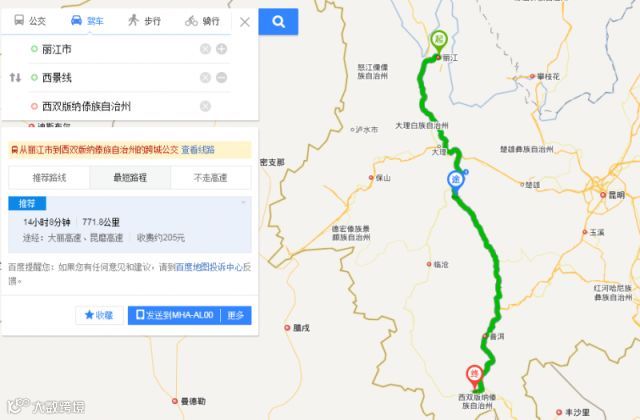Add a waypoint with the plus icon
Viewport: 640px width, 420px height.
pyautogui.click(x=222, y=49)
